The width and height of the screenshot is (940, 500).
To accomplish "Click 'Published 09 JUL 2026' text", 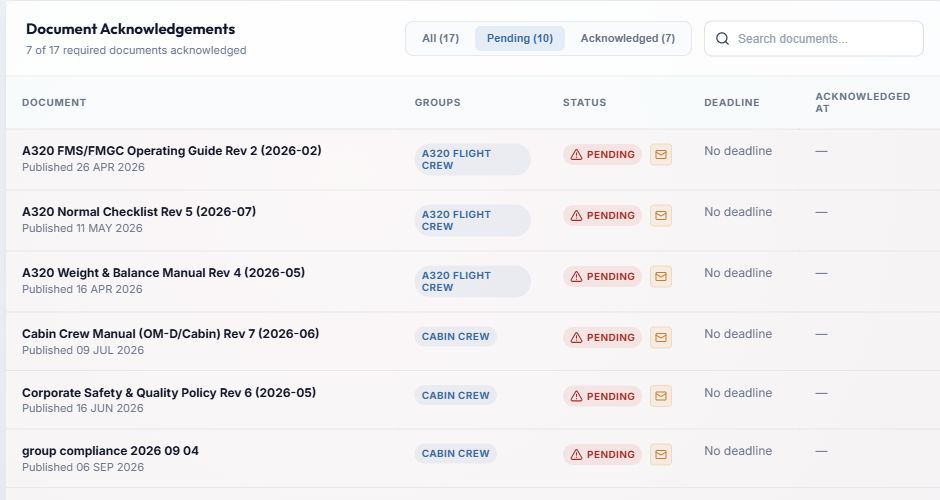I will click(x=83, y=350).
